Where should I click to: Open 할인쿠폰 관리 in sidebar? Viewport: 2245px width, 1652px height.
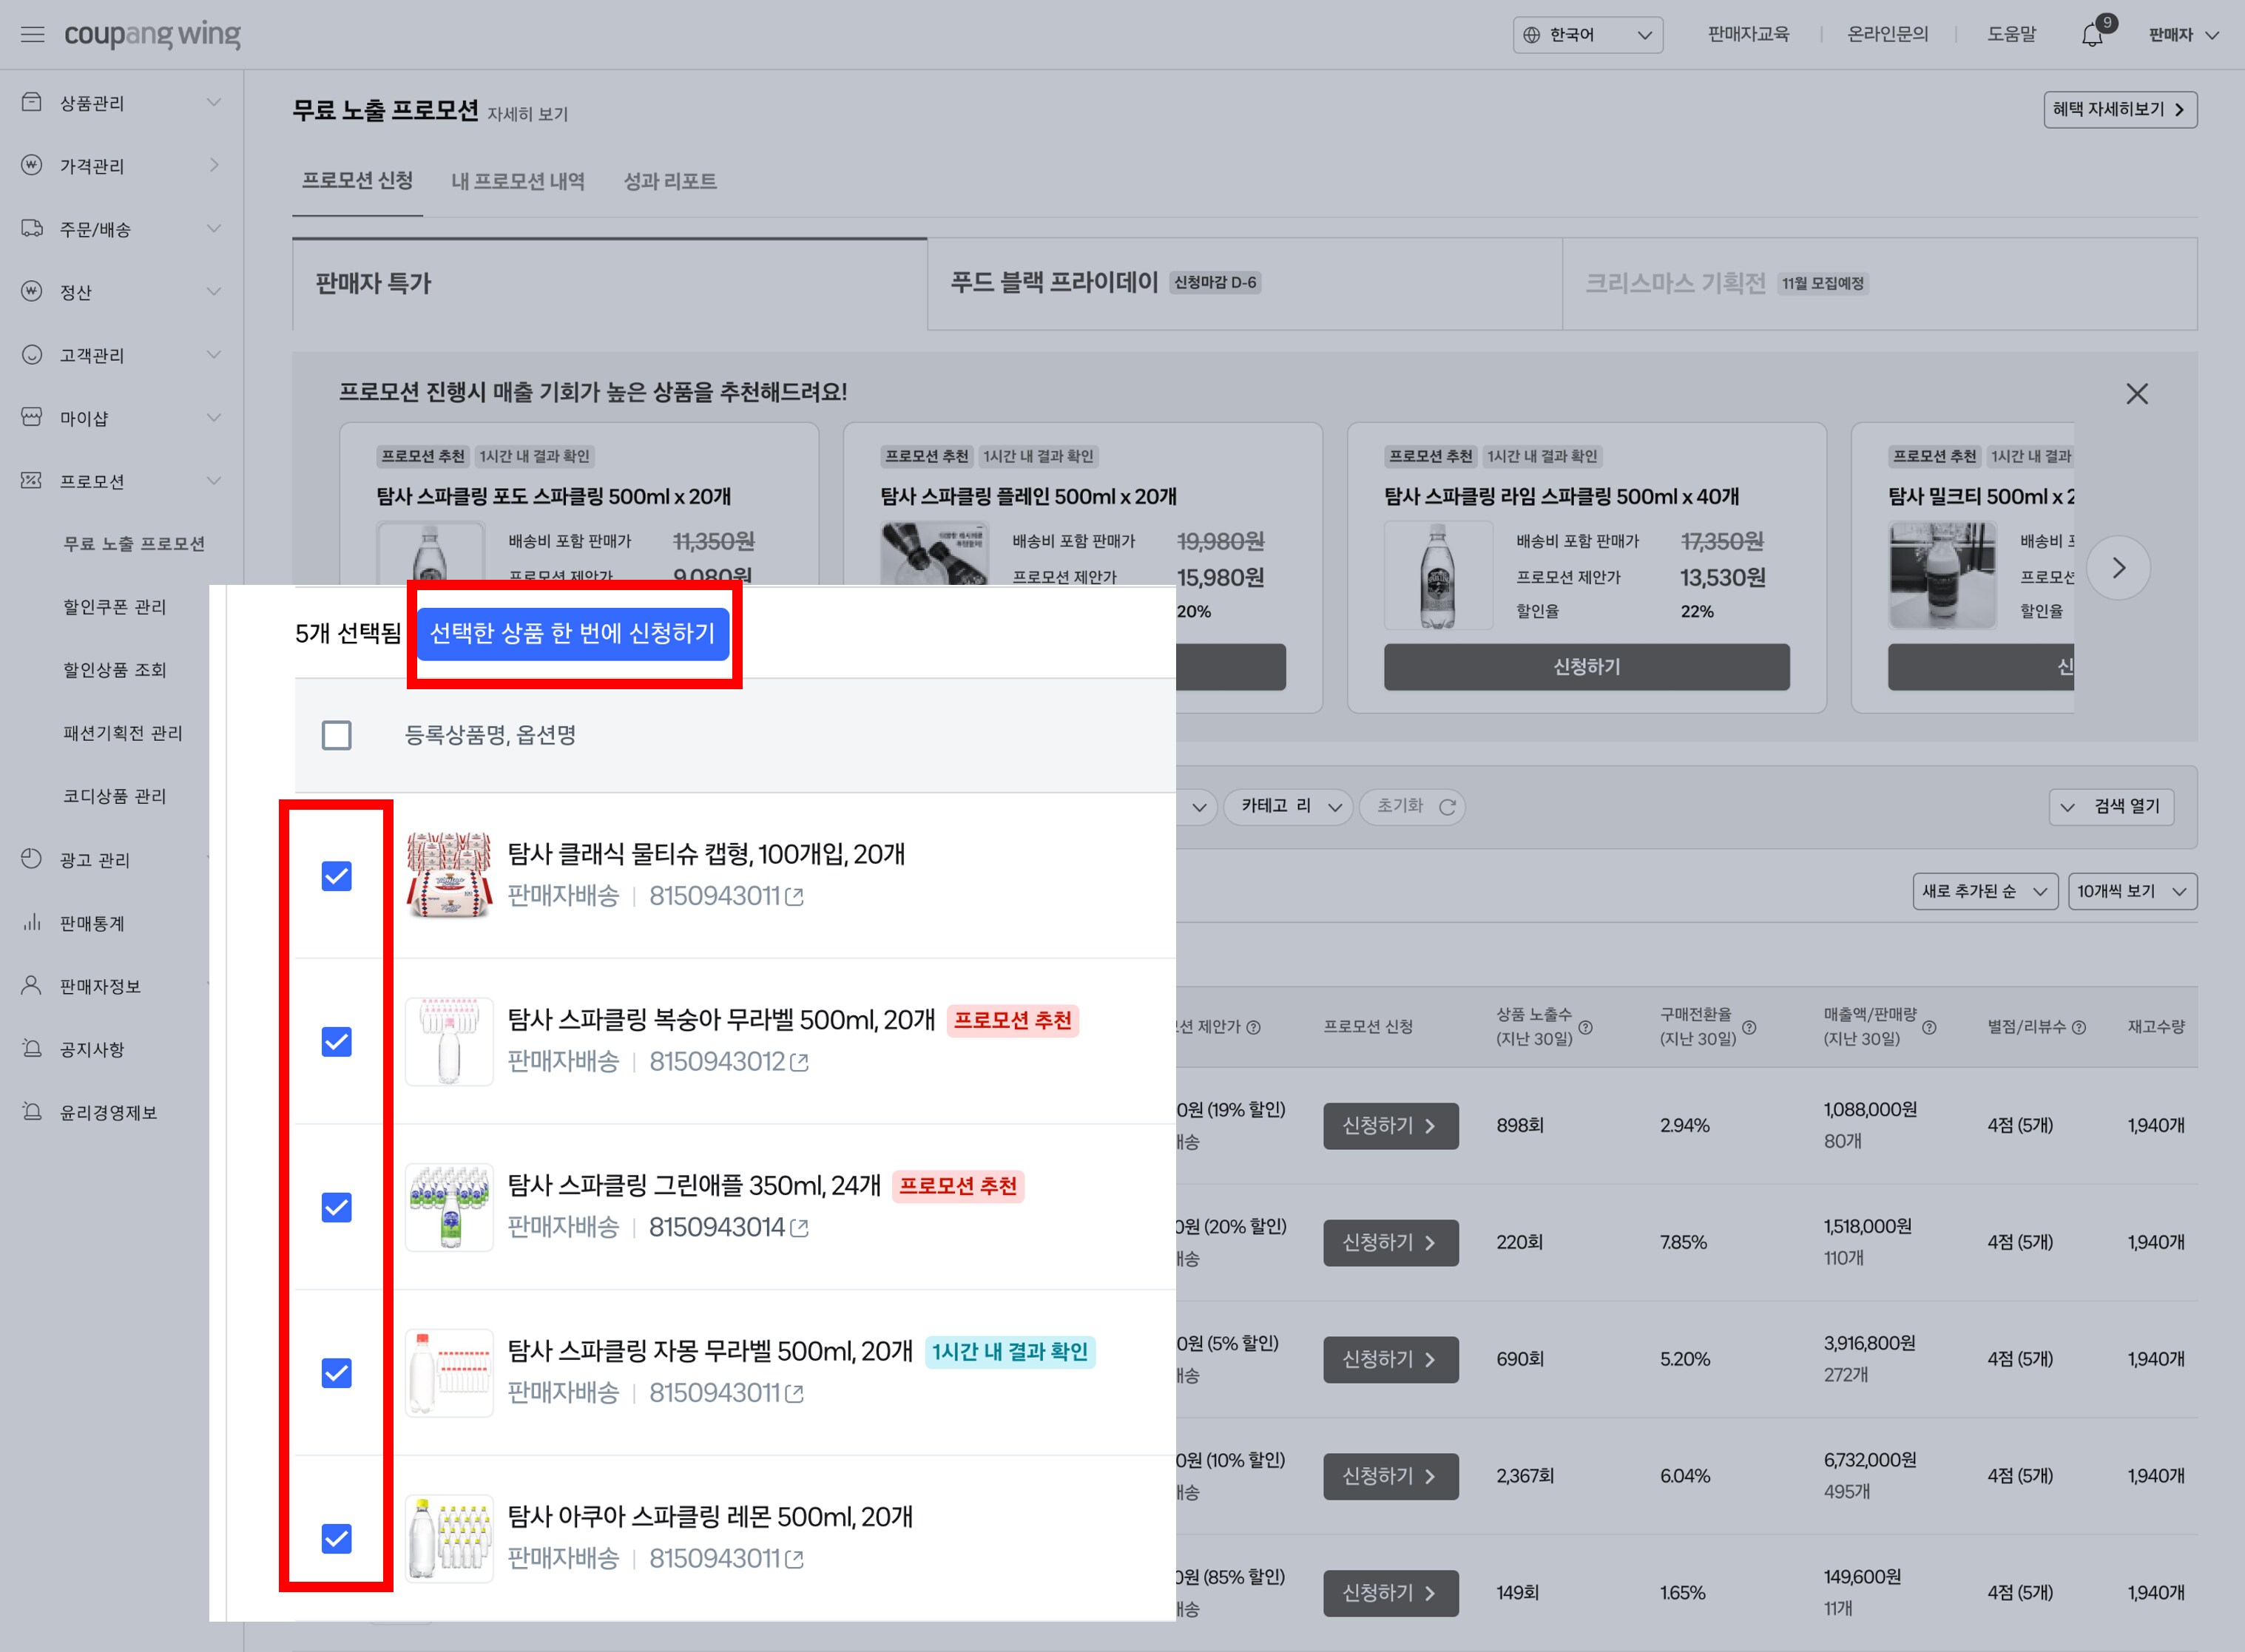click(115, 607)
